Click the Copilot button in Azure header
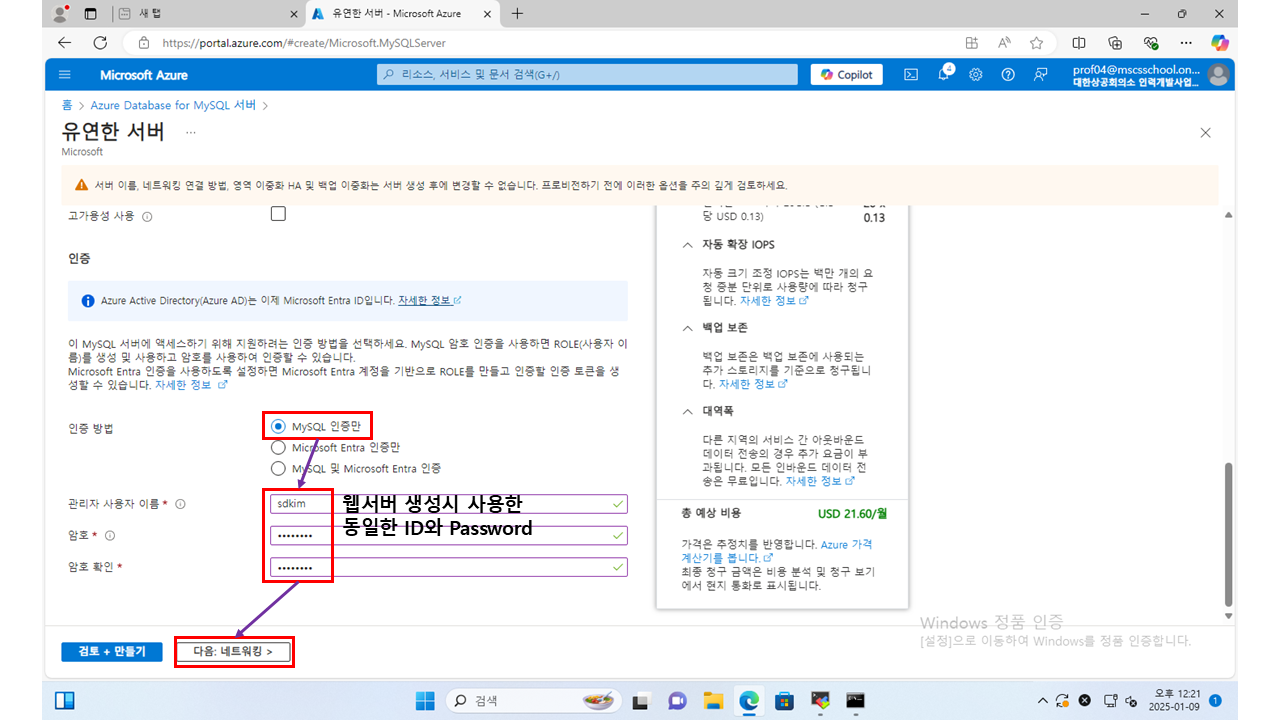Image resolution: width=1280 pixels, height=720 pixels. tap(846, 75)
